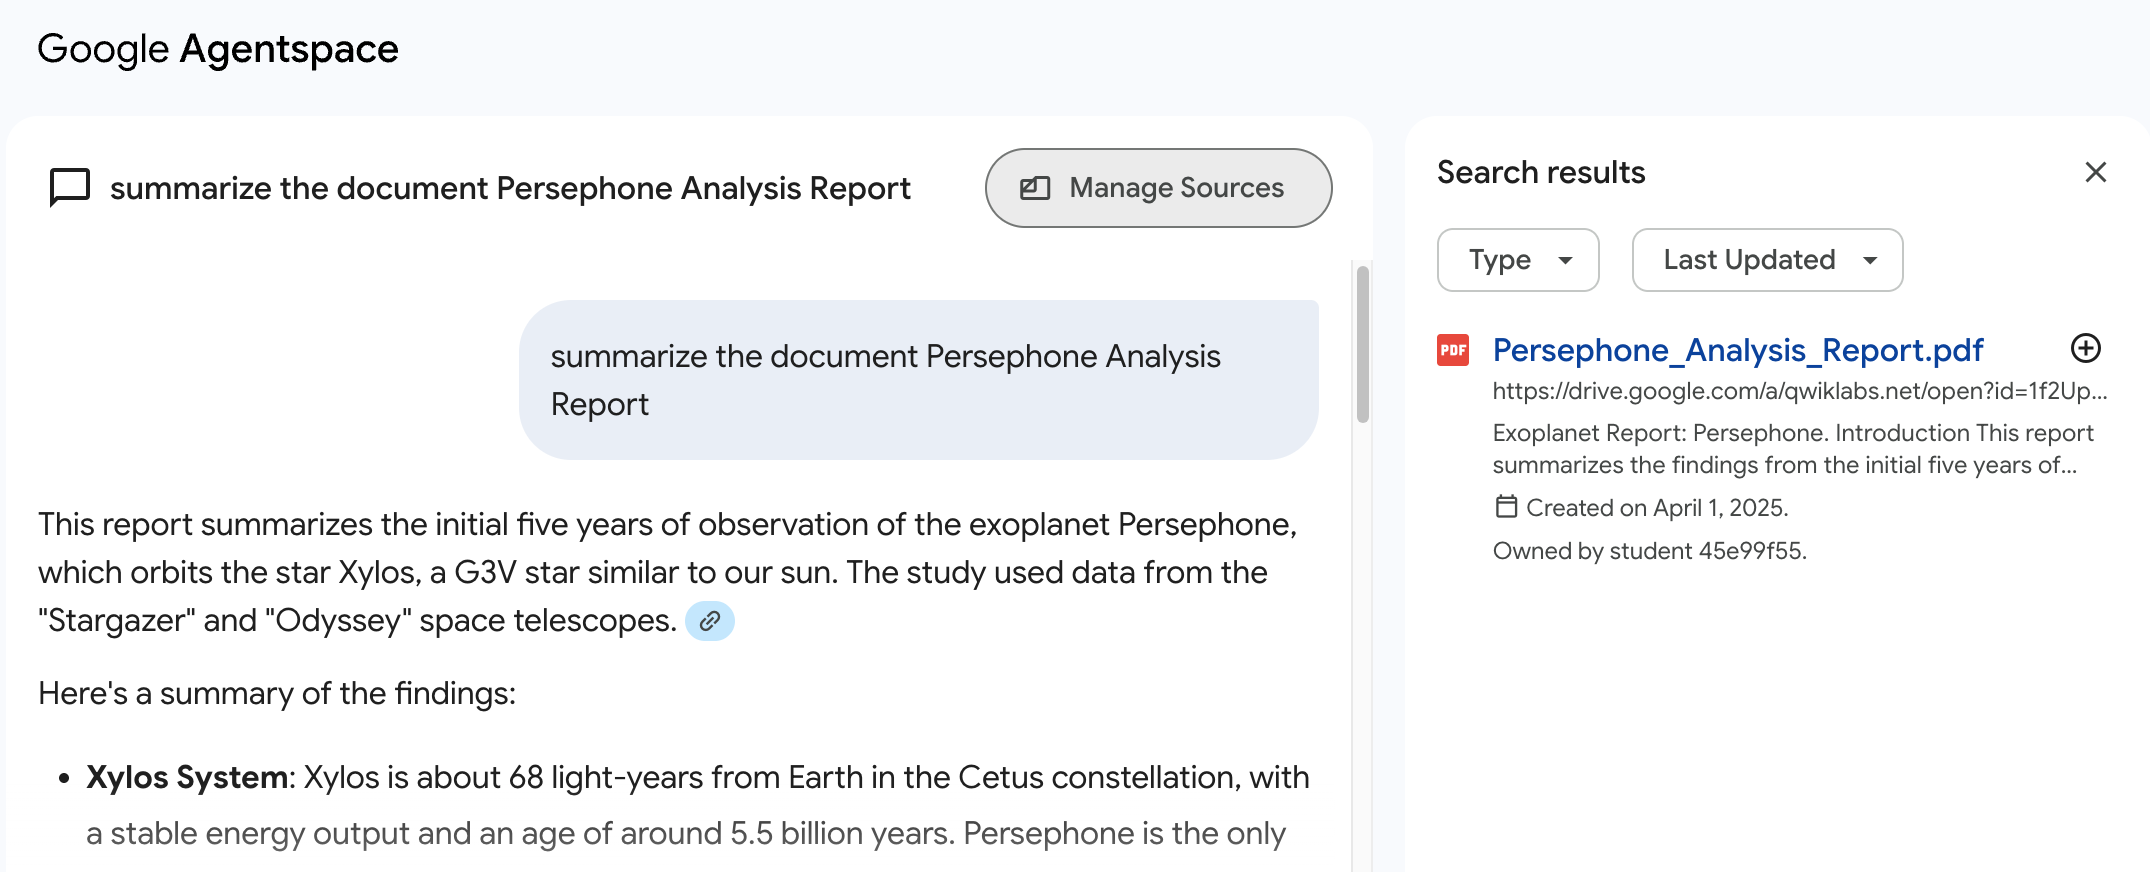Screen dimensions: 2150x872
Task: Click the 'Here's a summary of the findings:' line
Action: (x=277, y=693)
